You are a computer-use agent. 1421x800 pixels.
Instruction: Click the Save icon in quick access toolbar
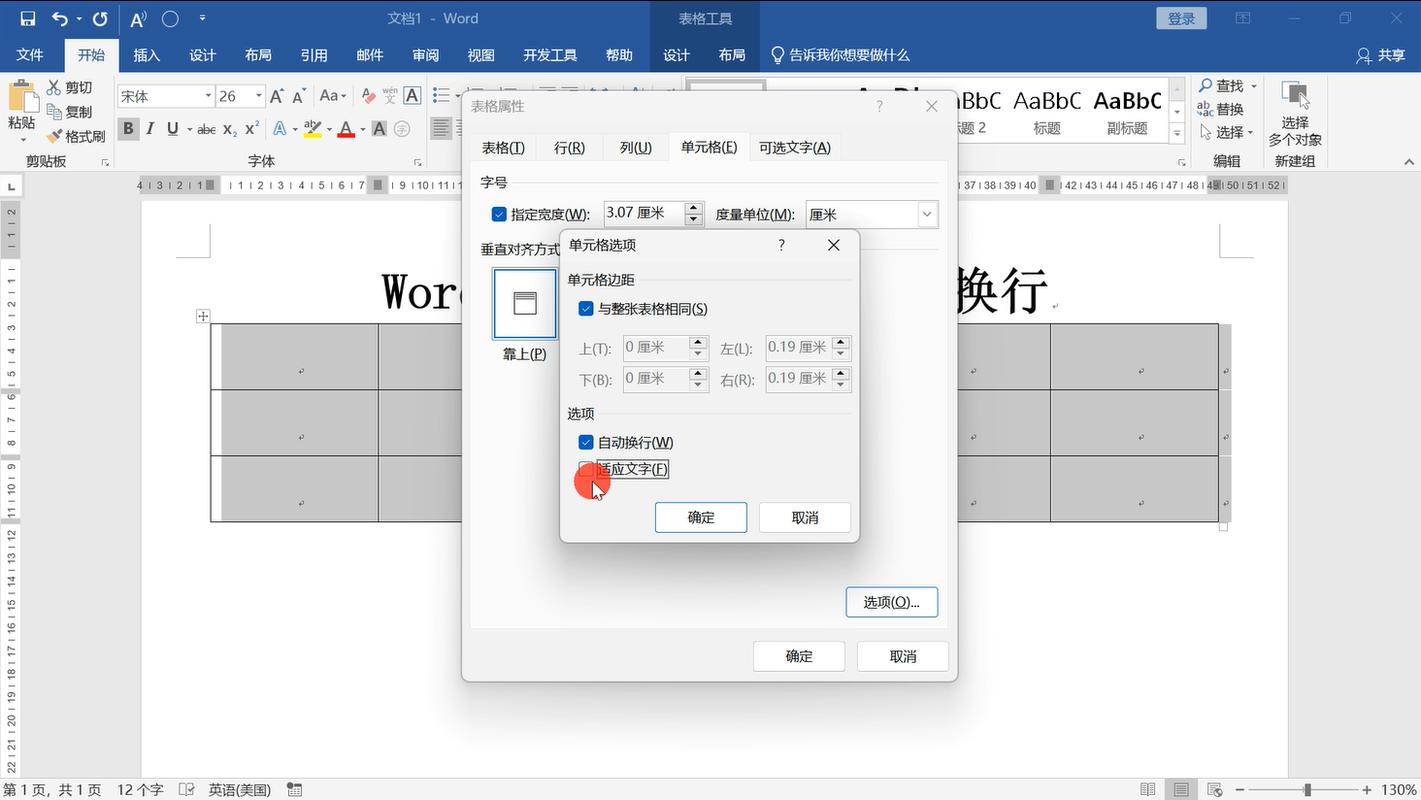tap(28, 19)
